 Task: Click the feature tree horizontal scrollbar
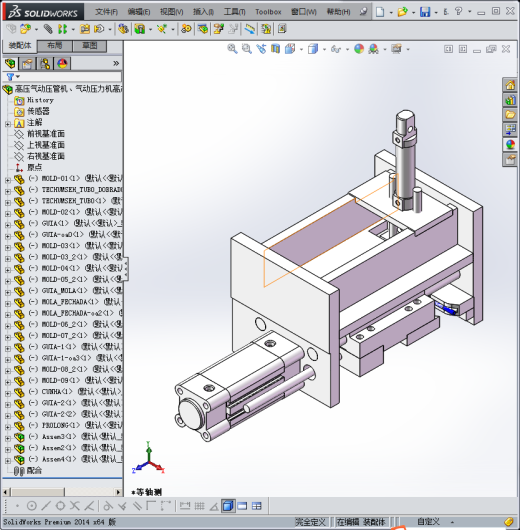click(x=62, y=492)
